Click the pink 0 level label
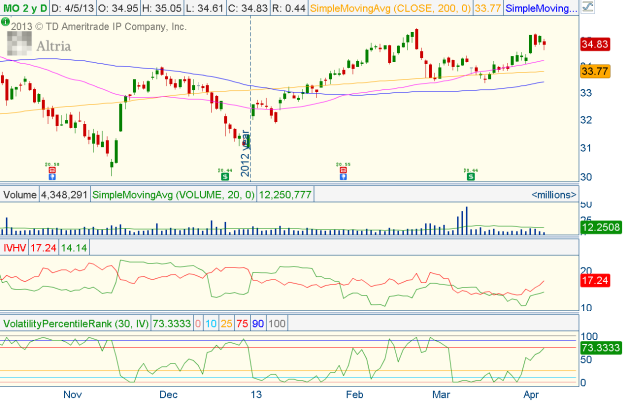625x401 pixels. point(198,323)
